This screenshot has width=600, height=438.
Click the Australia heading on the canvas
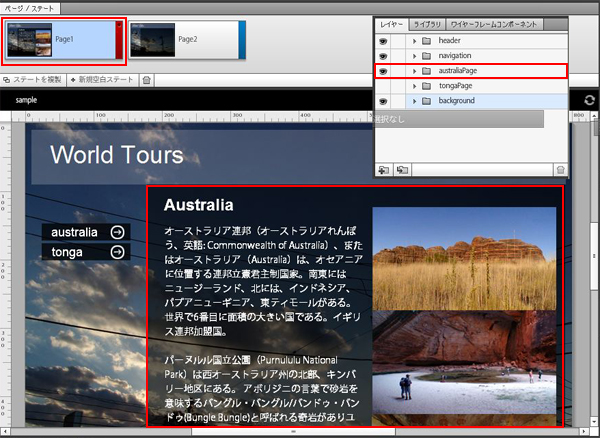tap(198, 205)
